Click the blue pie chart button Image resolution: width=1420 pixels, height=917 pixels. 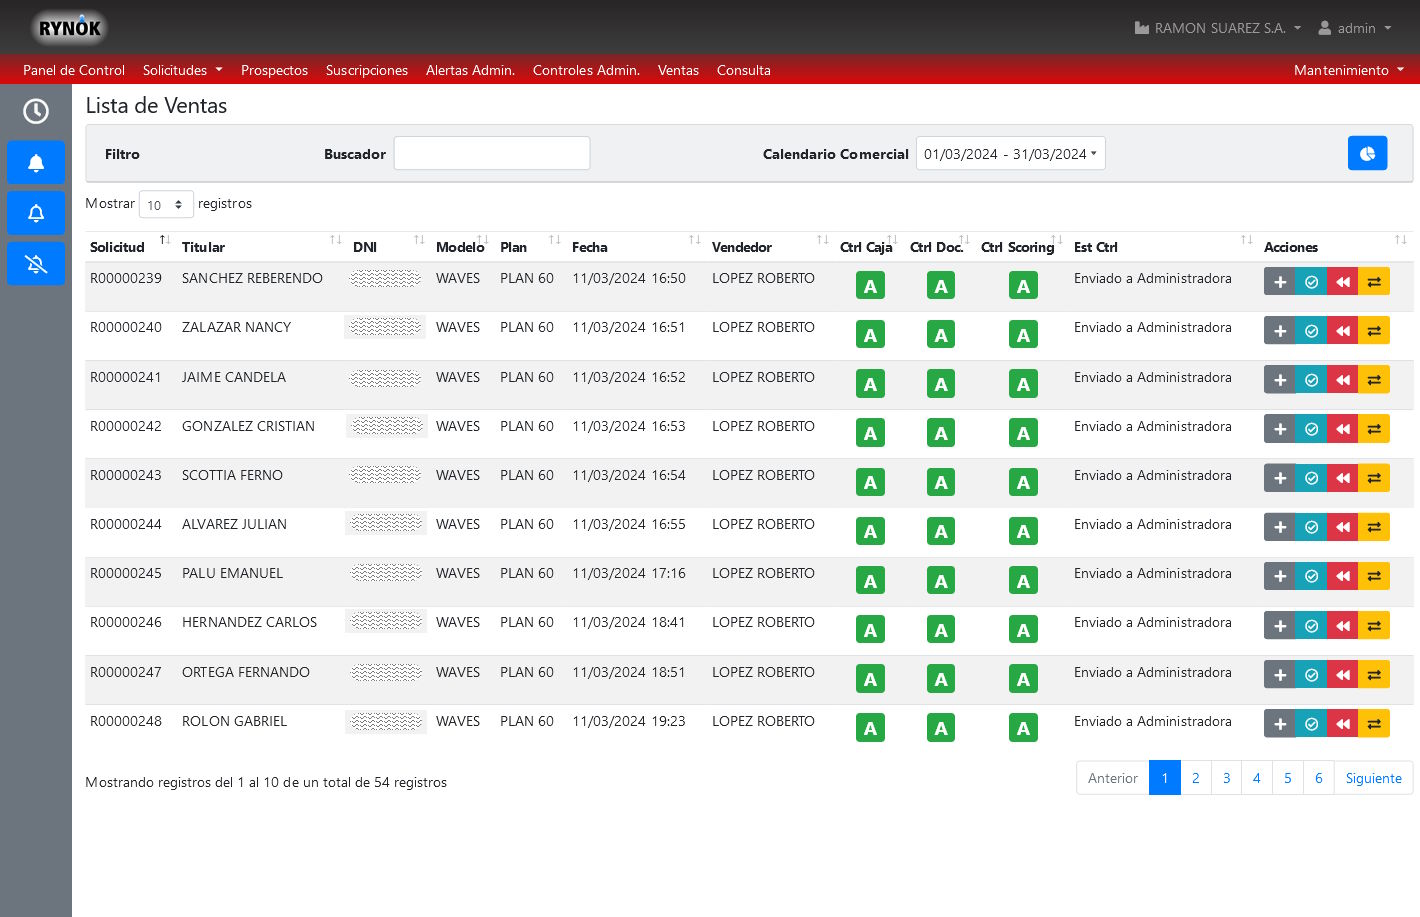1367,153
